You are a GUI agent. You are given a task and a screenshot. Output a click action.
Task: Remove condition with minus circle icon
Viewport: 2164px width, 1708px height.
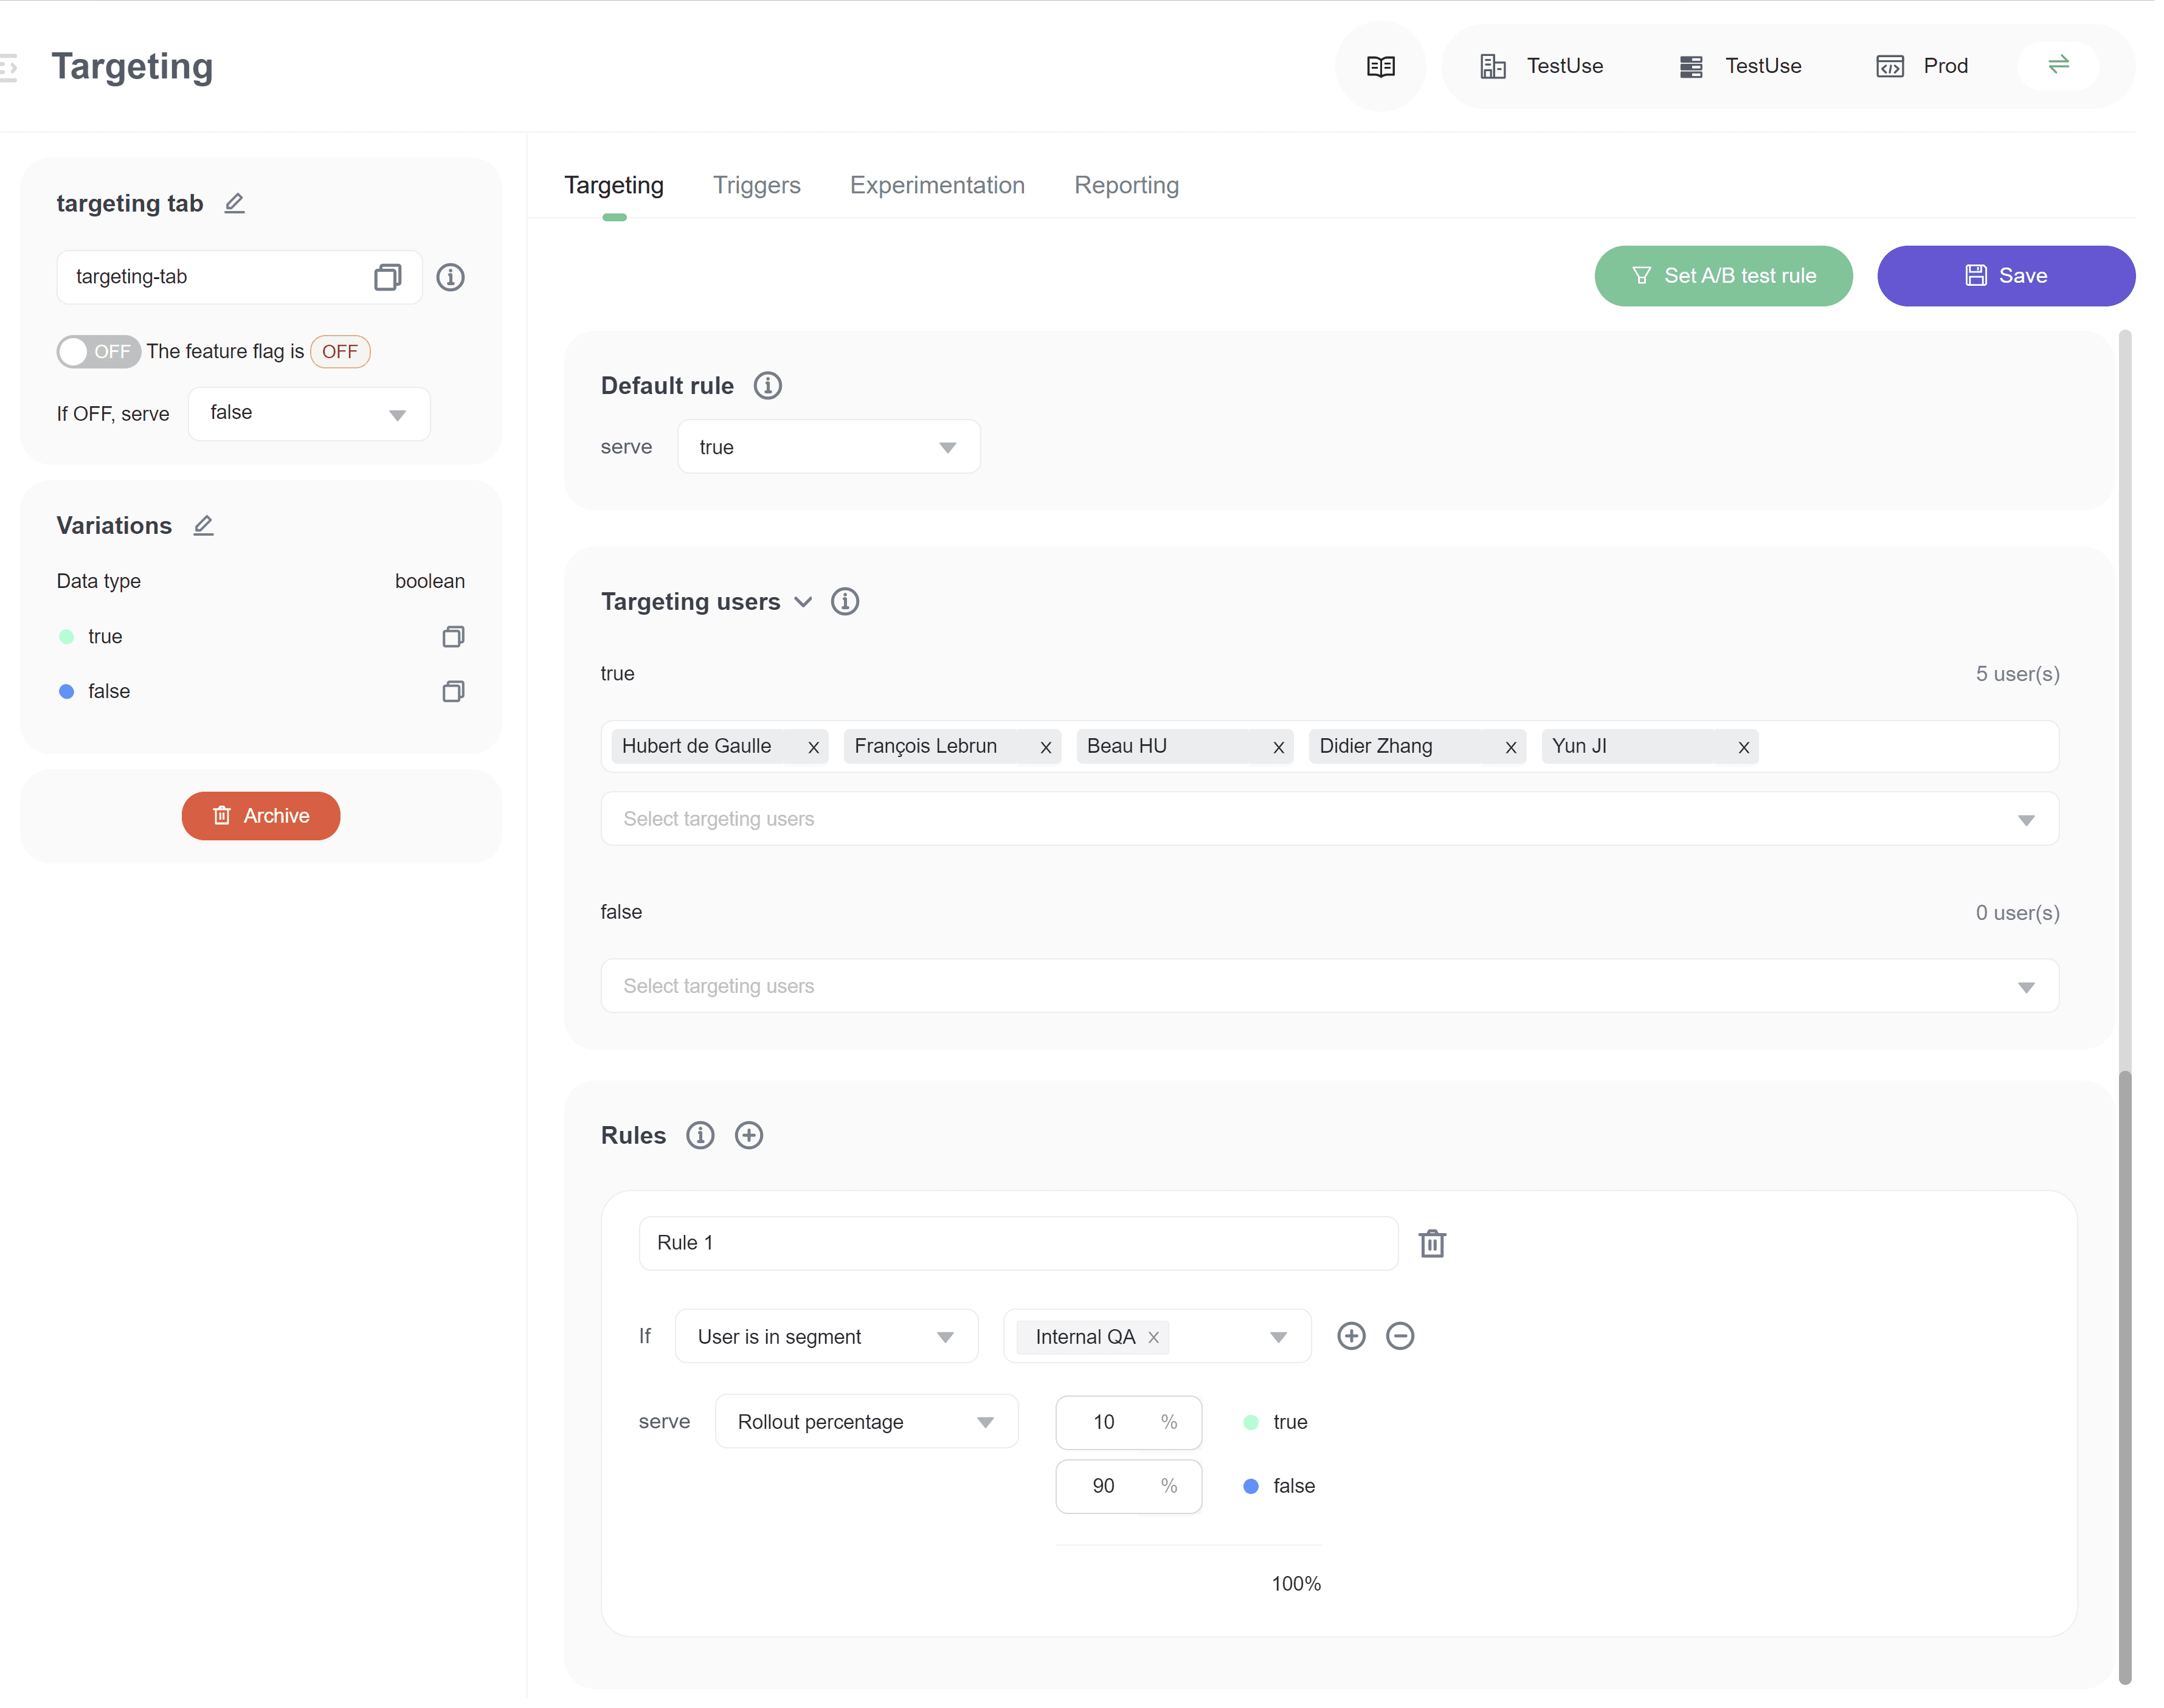(1399, 1336)
